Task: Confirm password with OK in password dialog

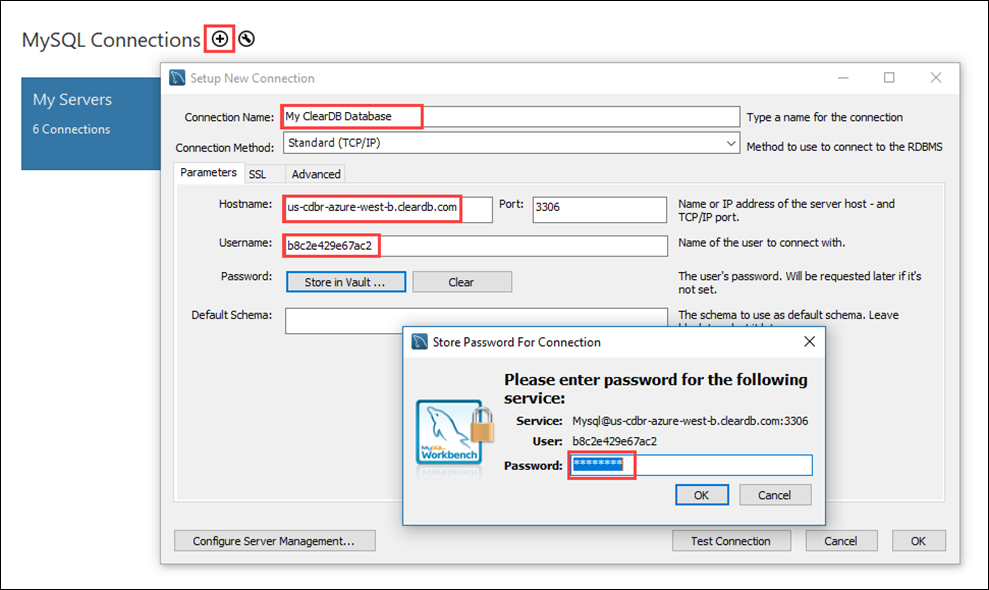Action: point(701,495)
